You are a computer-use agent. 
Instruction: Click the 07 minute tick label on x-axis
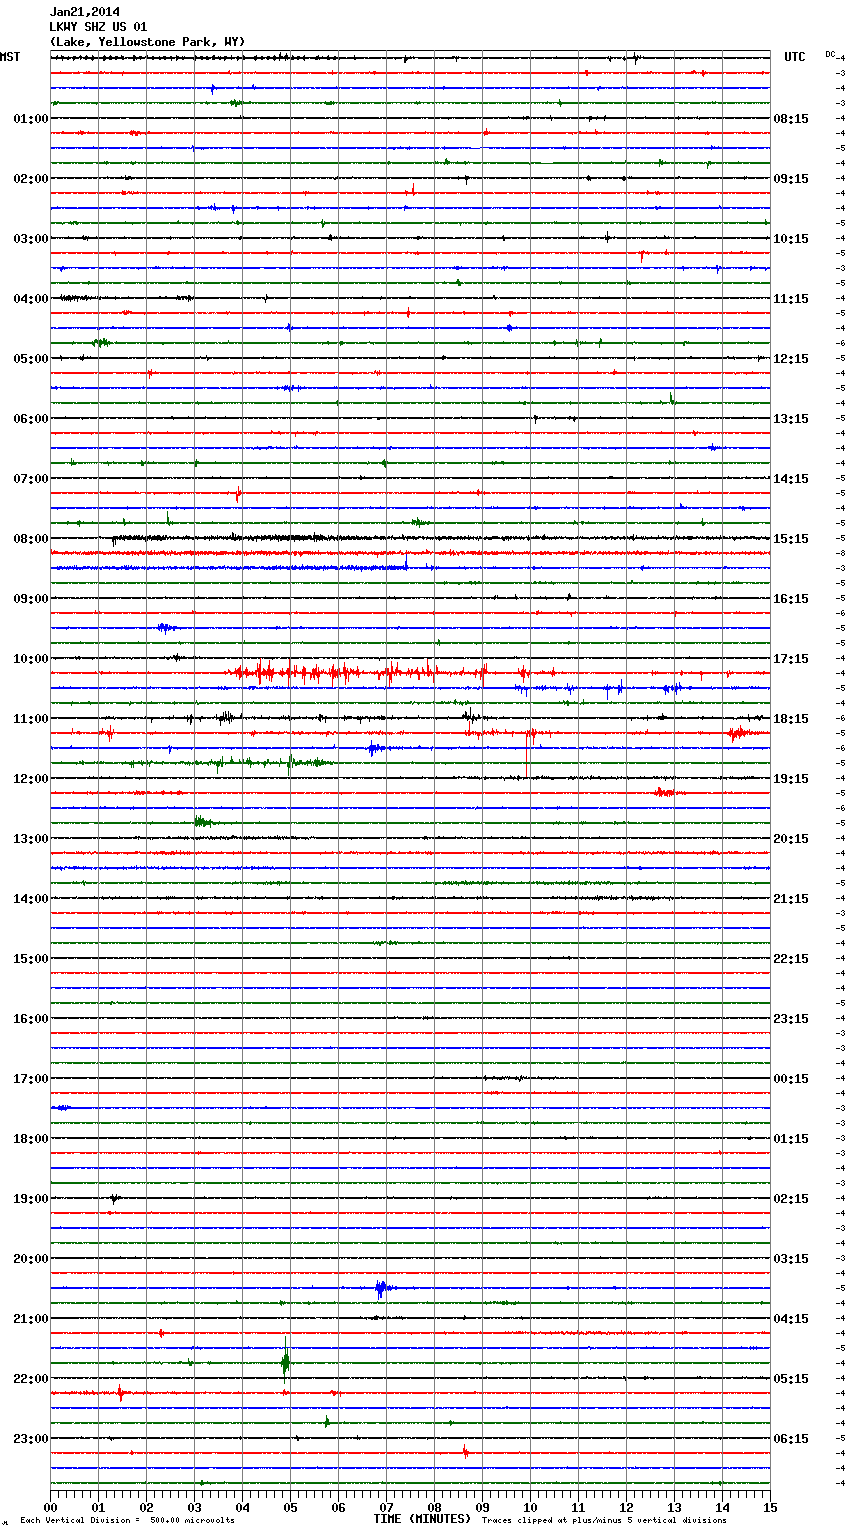pos(386,1507)
